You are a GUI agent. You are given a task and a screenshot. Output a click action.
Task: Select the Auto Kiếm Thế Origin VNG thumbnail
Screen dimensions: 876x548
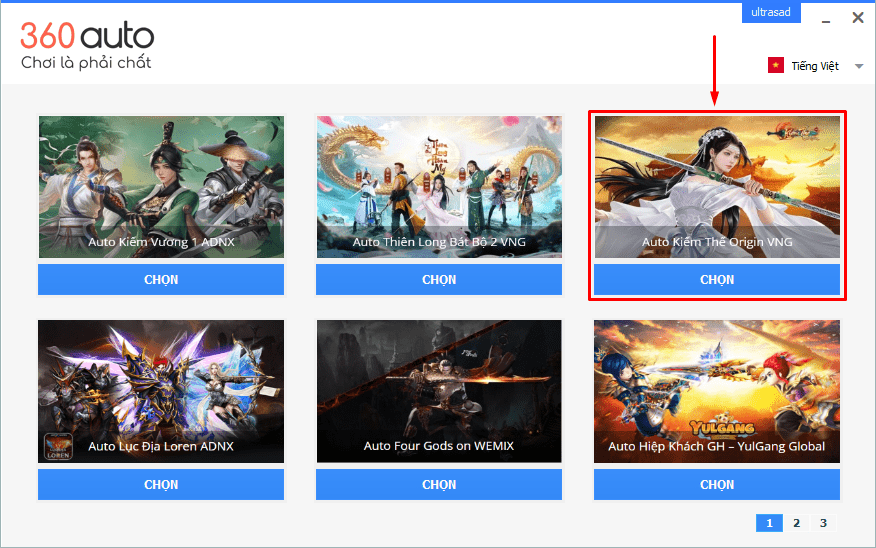(717, 187)
